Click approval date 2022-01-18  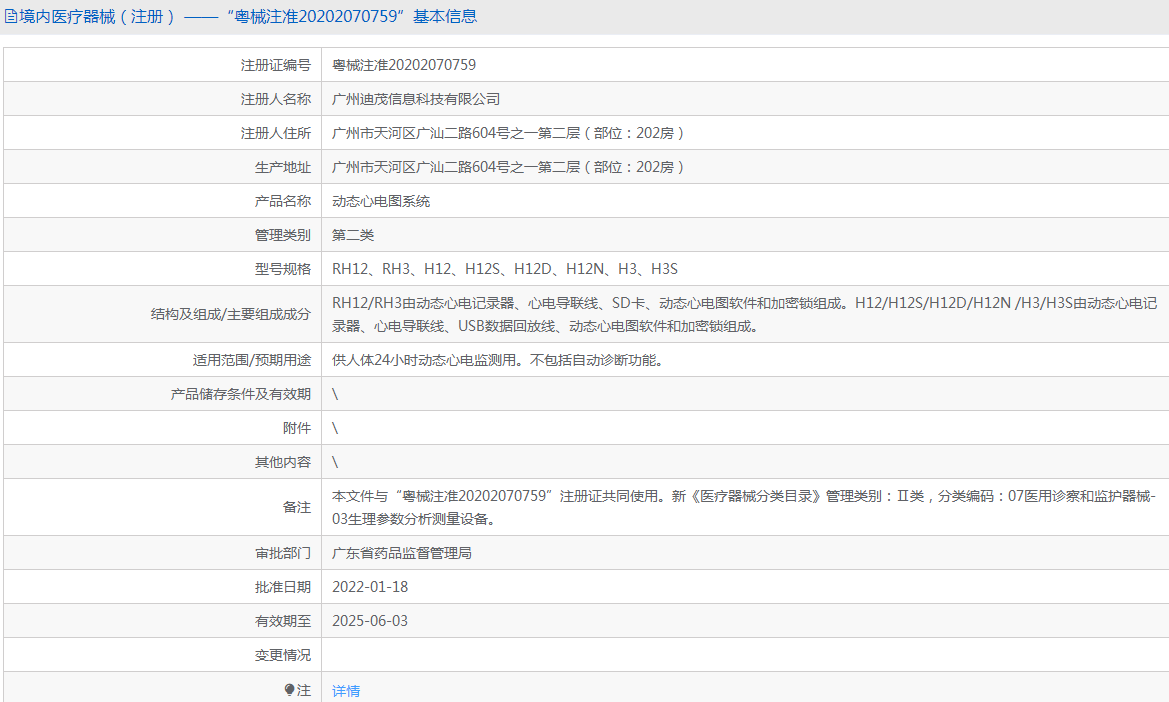tap(371, 586)
